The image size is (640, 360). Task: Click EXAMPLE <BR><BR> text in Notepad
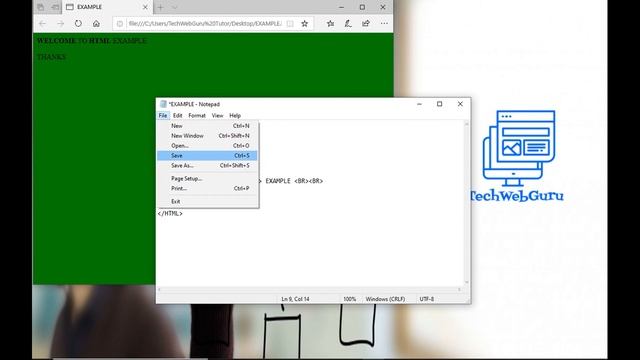coord(294,181)
